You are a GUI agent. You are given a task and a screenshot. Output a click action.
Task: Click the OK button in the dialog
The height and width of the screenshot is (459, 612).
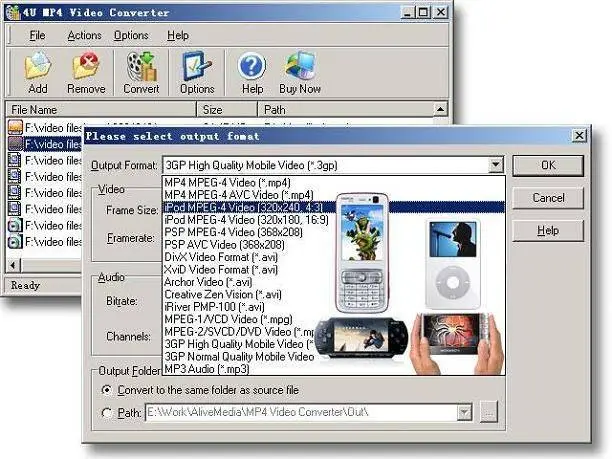pyautogui.click(x=548, y=165)
